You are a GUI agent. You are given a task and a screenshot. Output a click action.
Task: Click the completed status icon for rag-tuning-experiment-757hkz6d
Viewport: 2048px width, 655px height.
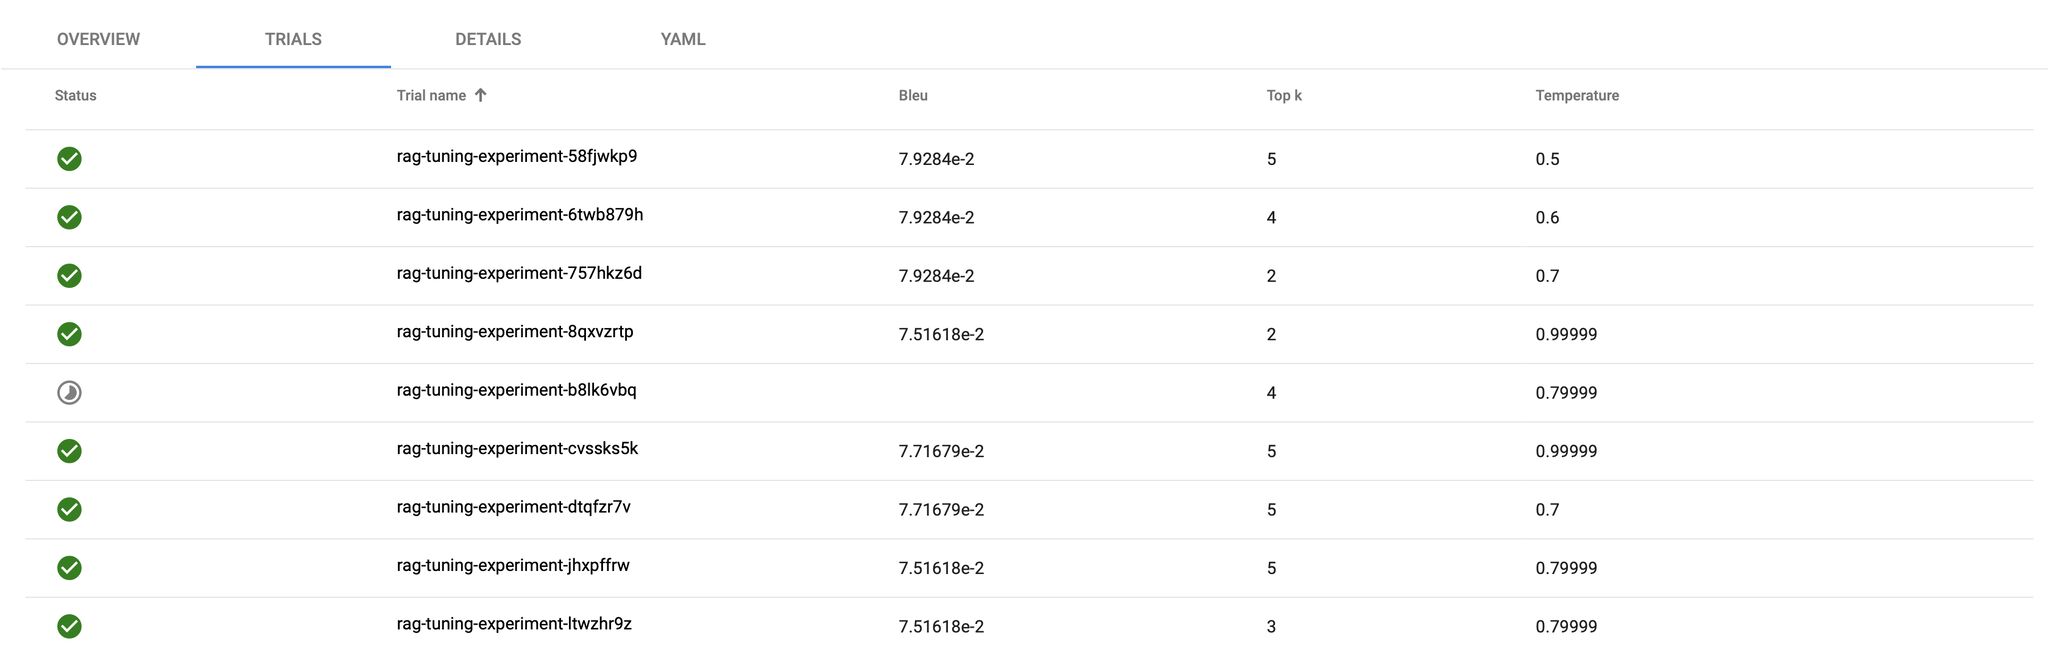(x=69, y=275)
